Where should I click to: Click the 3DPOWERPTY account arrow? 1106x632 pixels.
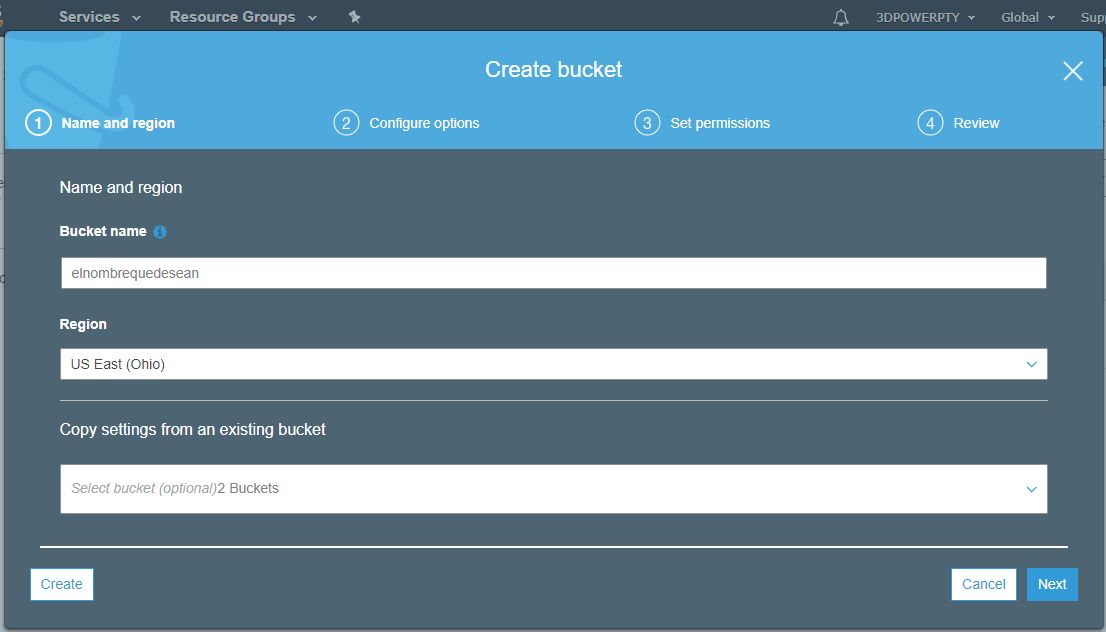[971, 18]
